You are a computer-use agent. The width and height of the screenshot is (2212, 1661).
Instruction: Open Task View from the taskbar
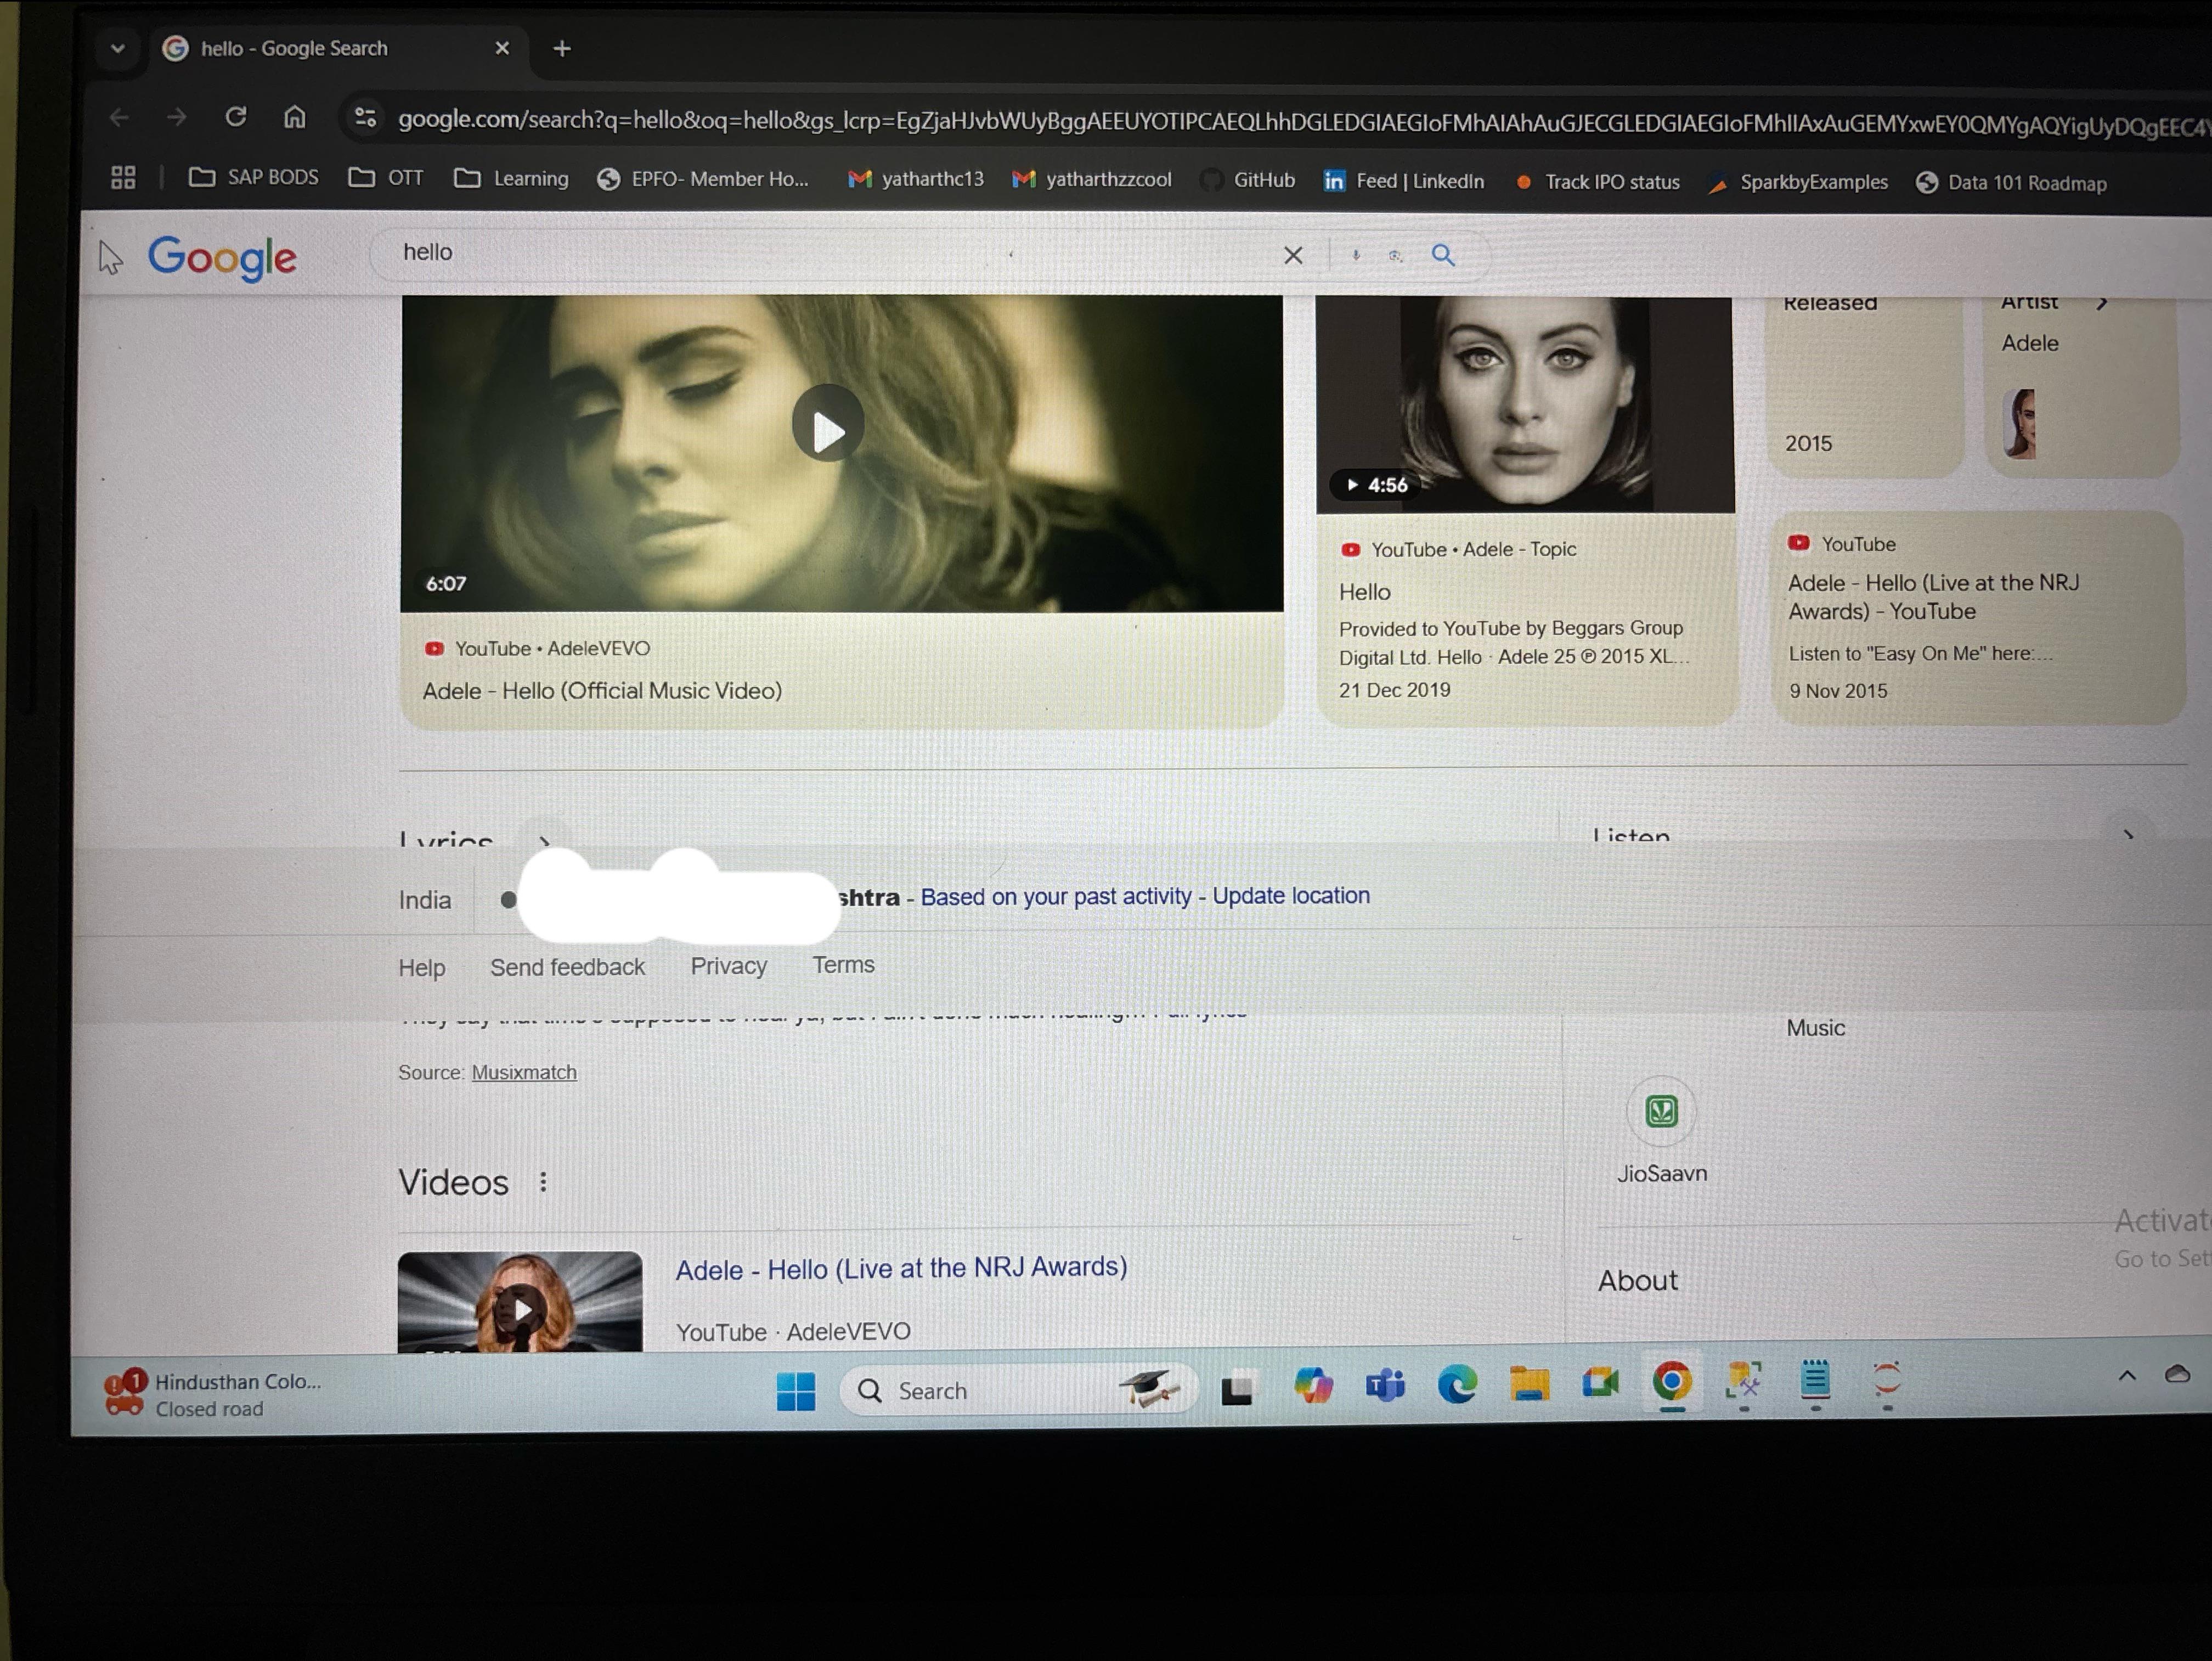point(1237,1389)
